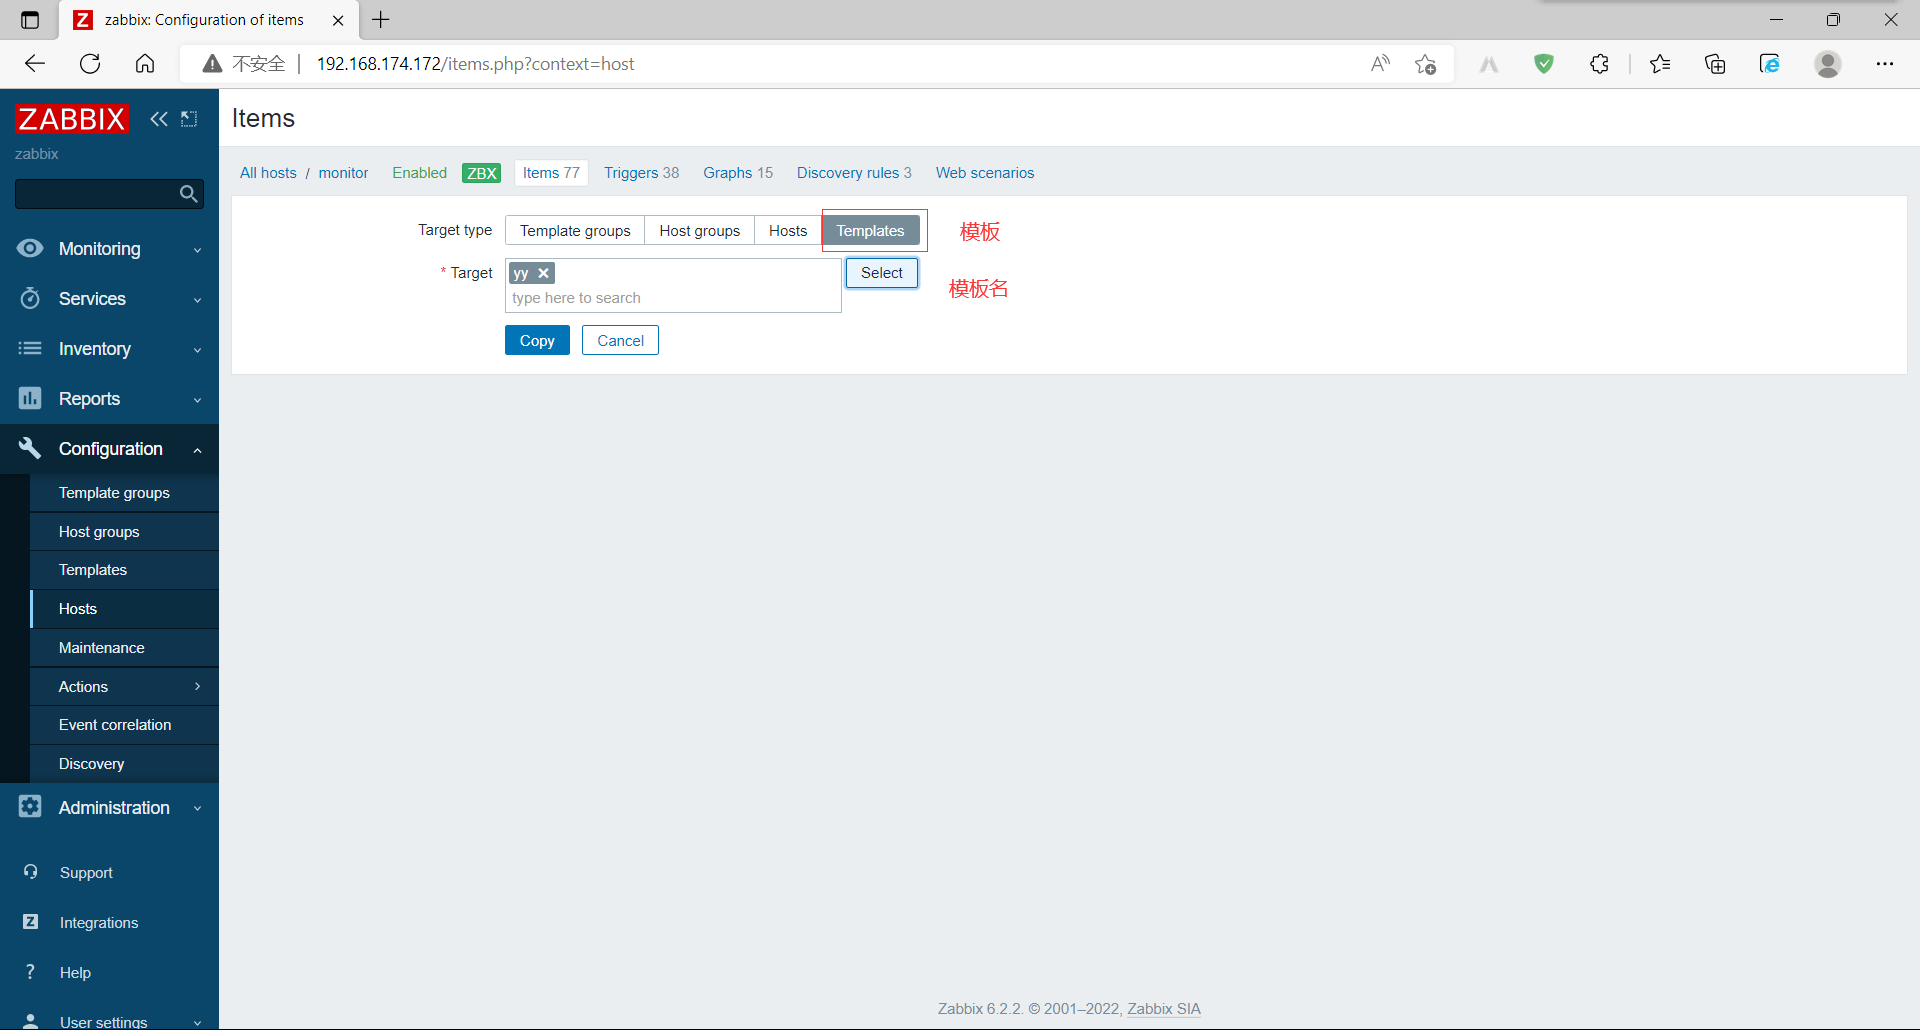This screenshot has width=1920, height=1030.
Task: Expand the Inventory menu
Action: coord(197,350)
